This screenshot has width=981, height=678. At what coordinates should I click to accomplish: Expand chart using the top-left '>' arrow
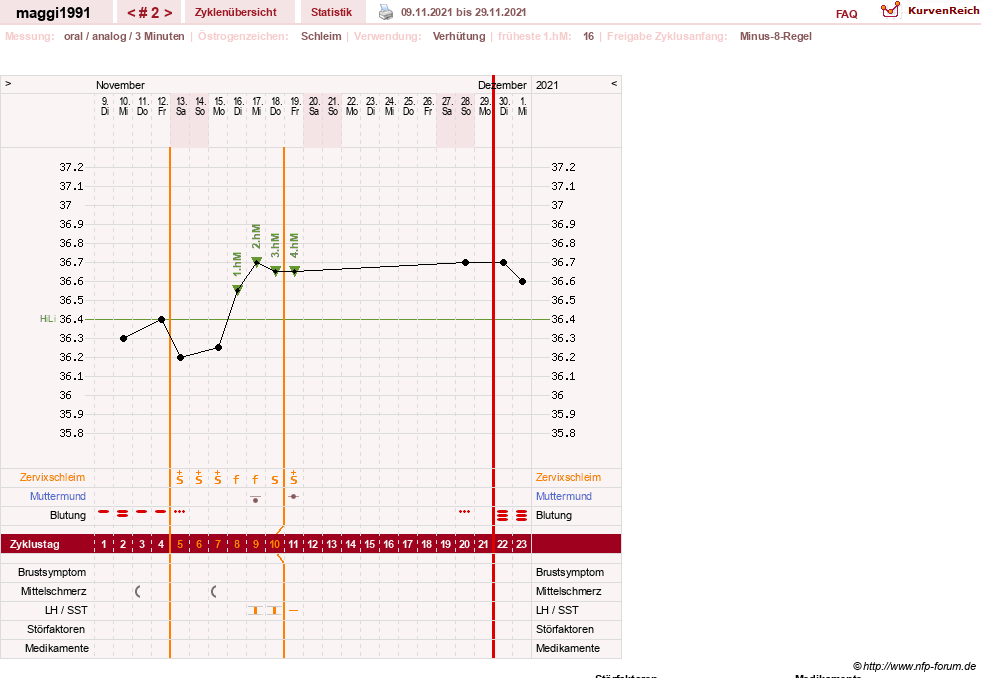click(x=8, y=83)
